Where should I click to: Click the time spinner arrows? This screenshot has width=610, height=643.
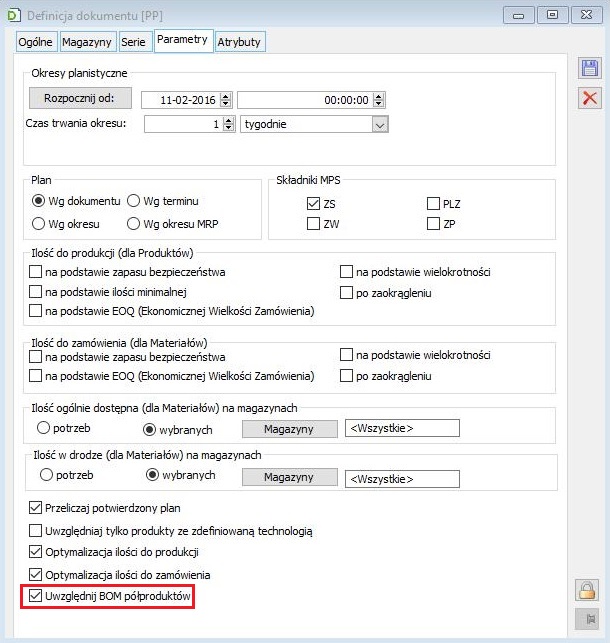(379, 100)
